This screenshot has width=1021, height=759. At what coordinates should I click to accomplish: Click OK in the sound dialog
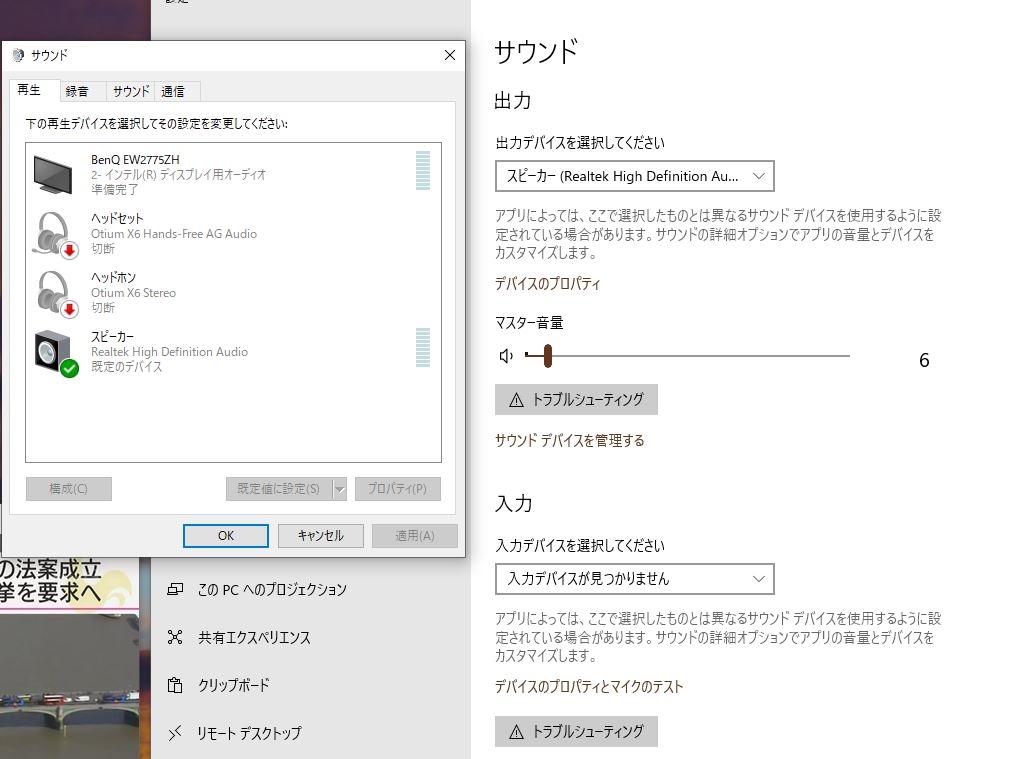pos(226,536)
